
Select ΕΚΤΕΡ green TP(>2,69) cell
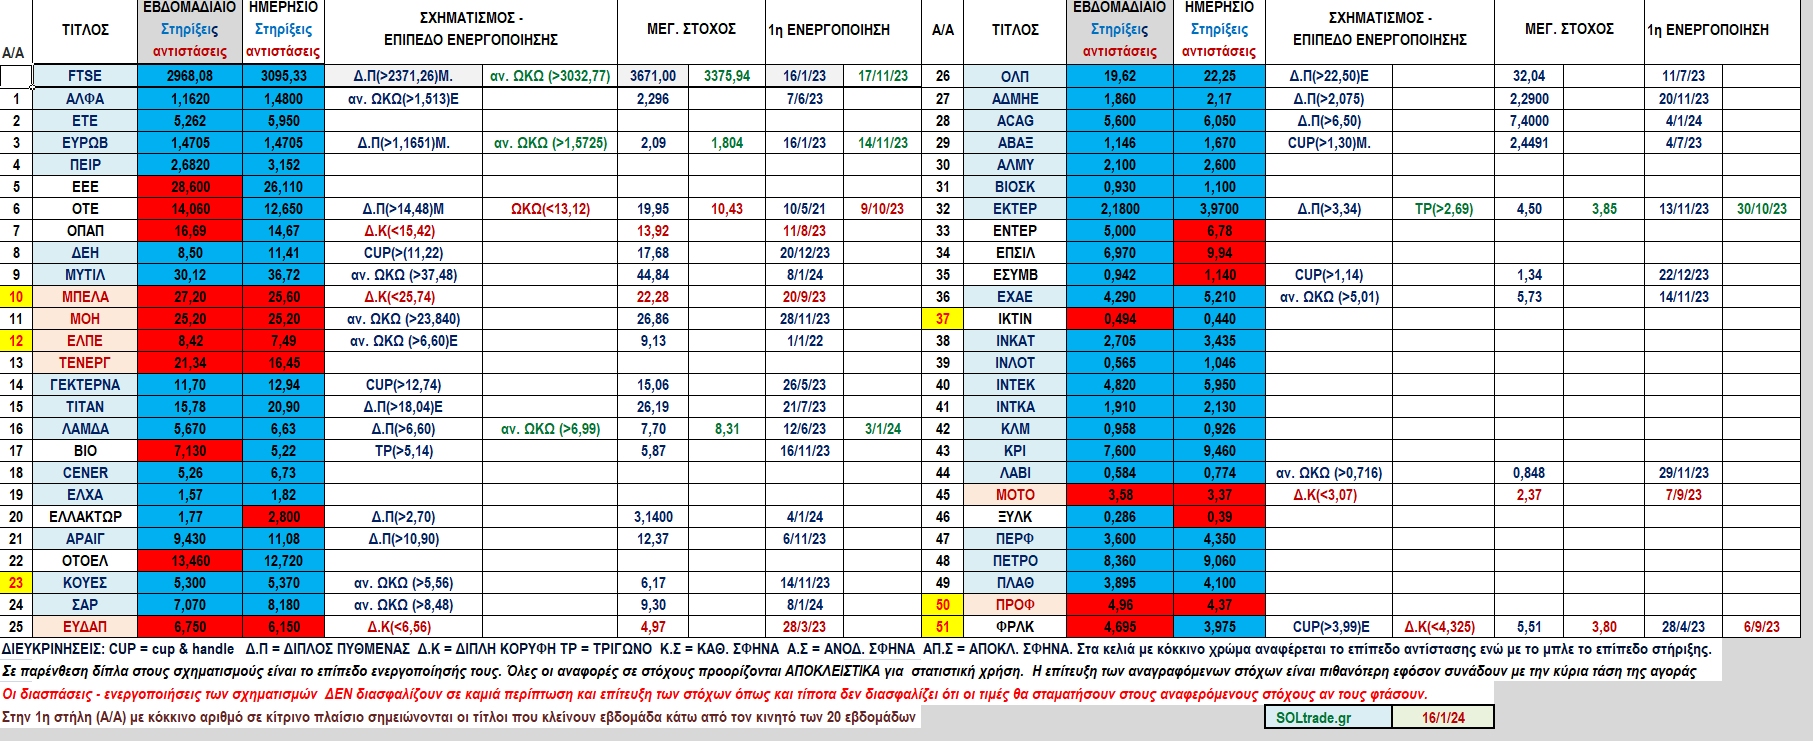click(1444, 209)
